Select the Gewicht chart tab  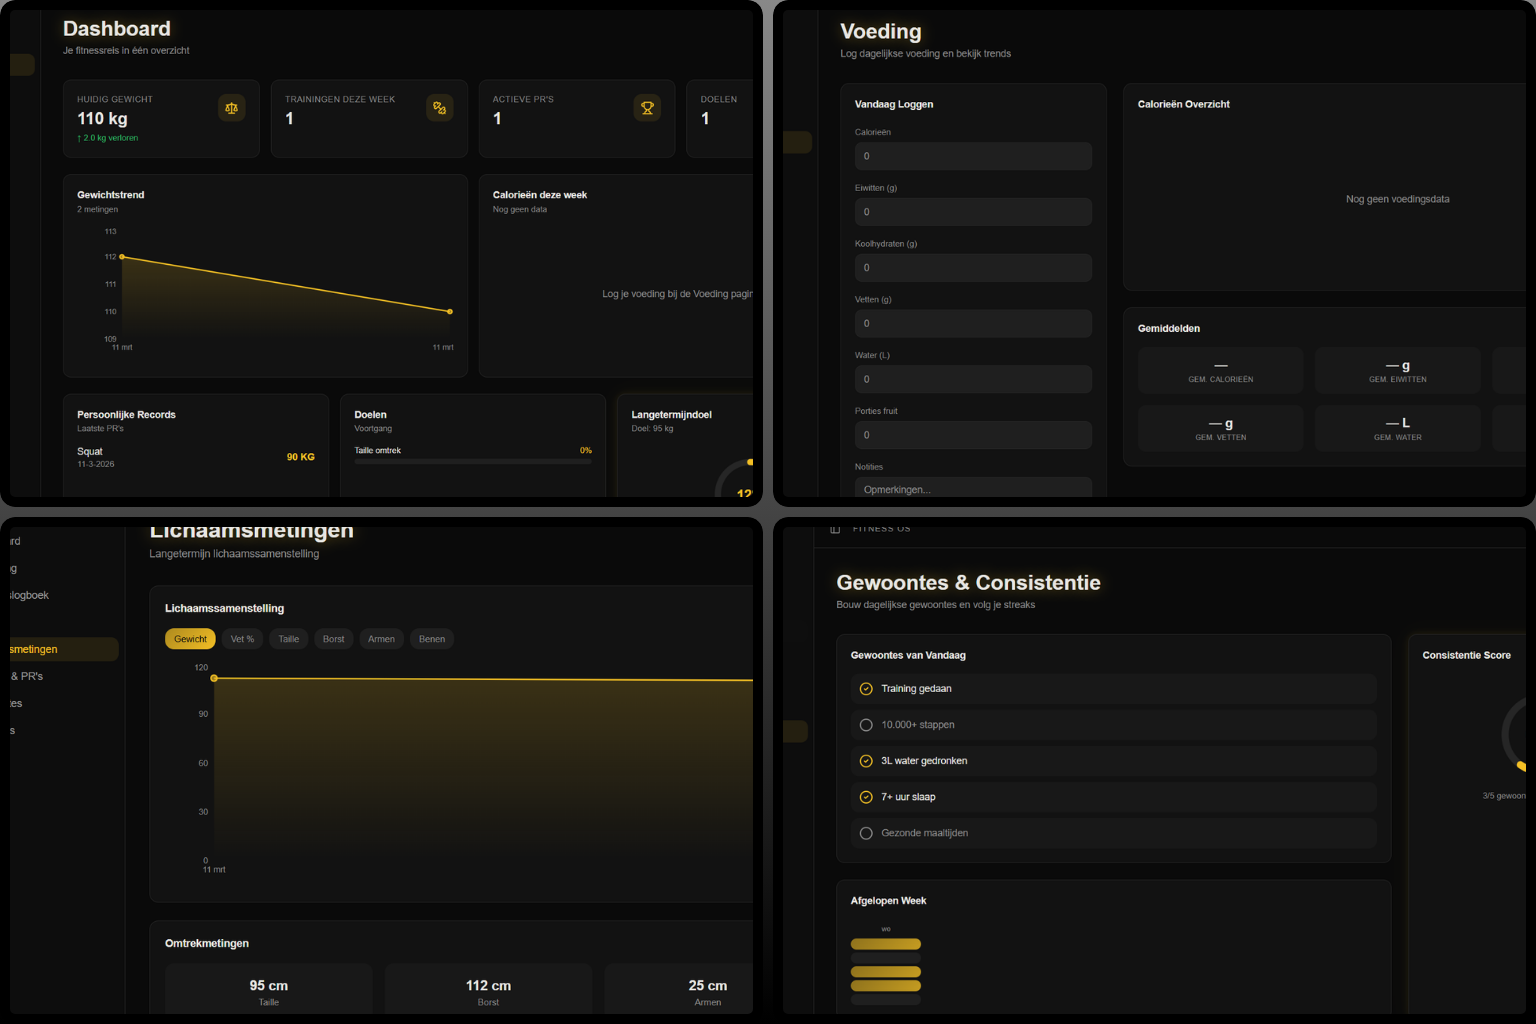[190, 639]
